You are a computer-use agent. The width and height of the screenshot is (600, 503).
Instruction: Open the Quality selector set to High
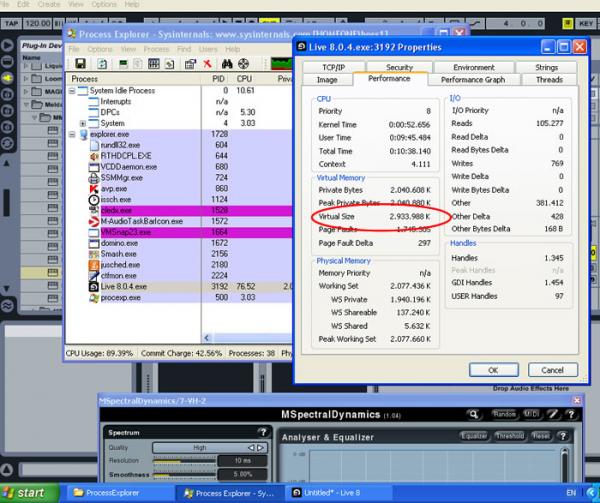pos(199,447)
